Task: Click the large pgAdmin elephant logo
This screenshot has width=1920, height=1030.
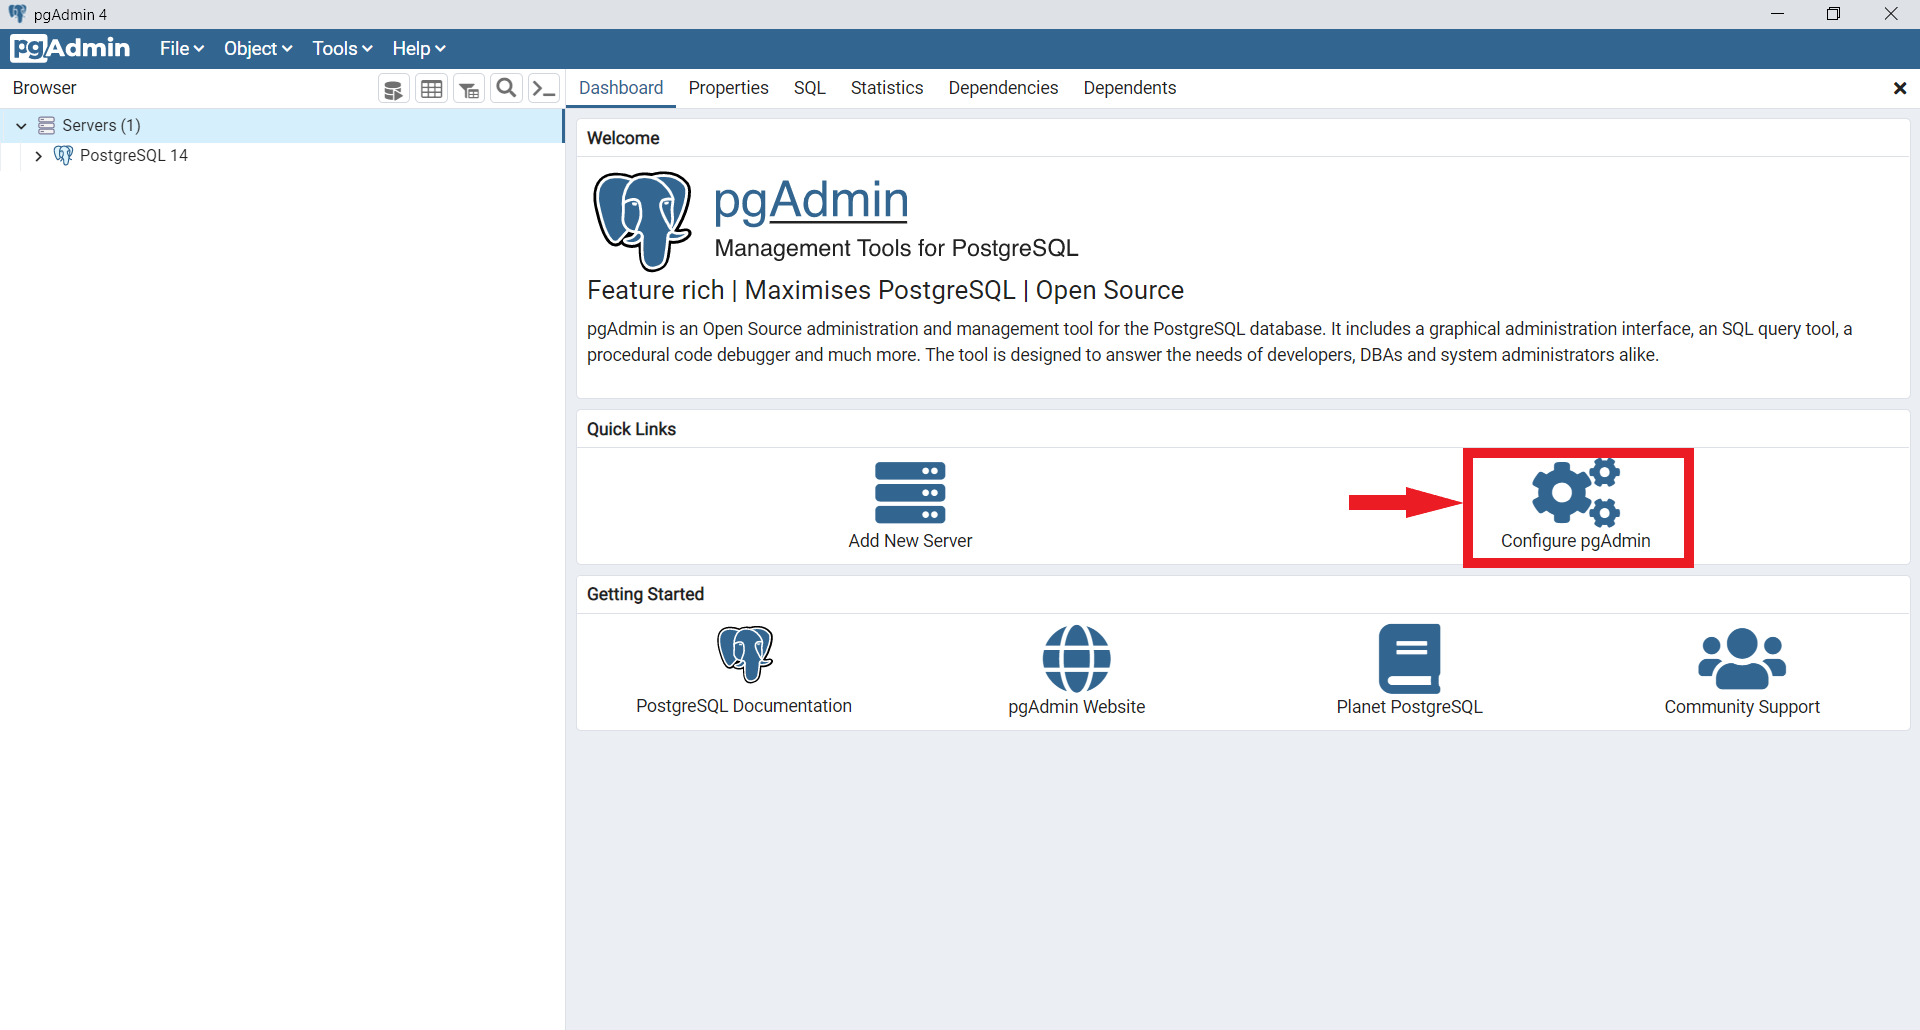Action: click(x=642, y=221)
